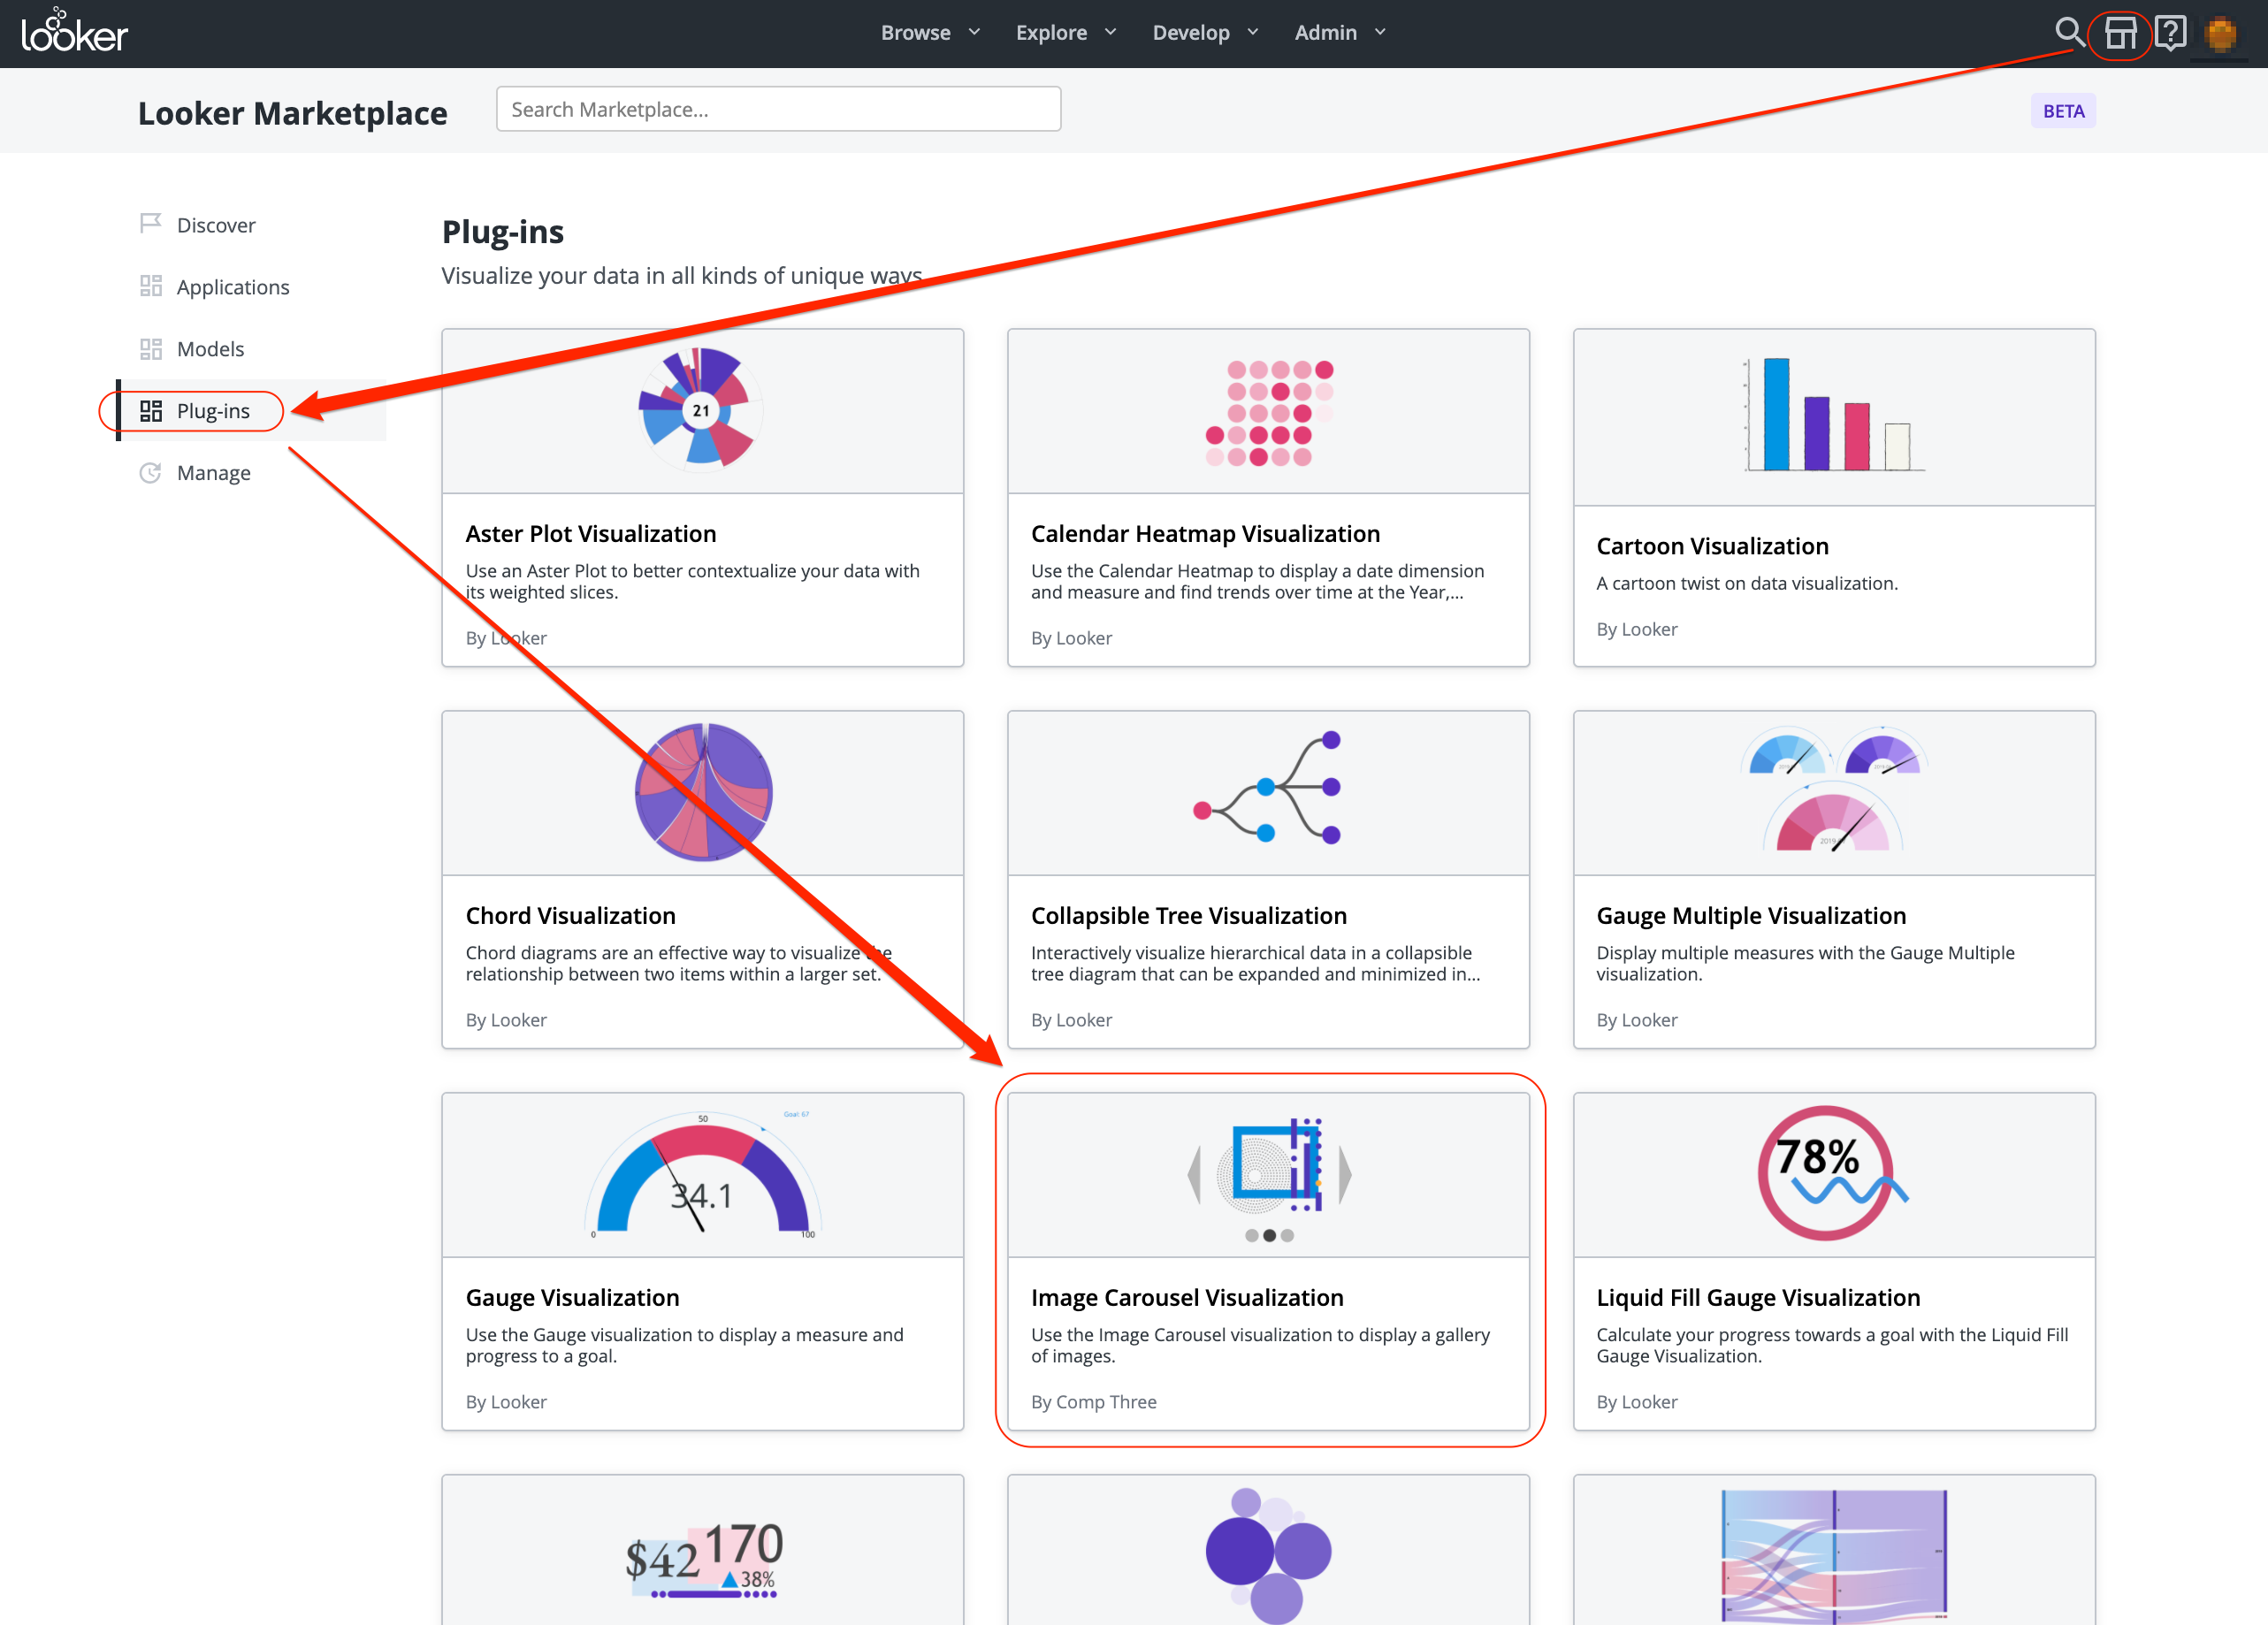2268x1625 pixels.
Task: Click the BETA badge
Action: [2062, 111]
